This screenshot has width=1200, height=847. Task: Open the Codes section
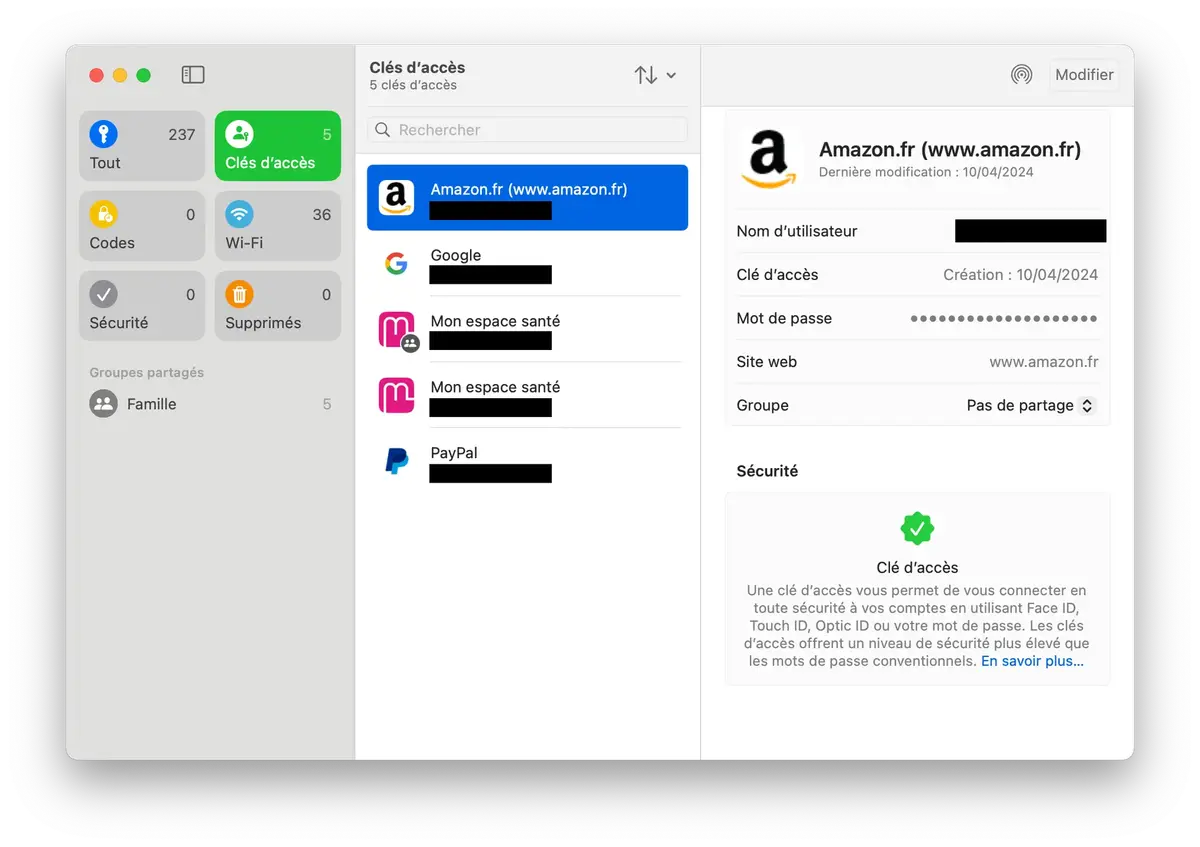coord(141,225)
